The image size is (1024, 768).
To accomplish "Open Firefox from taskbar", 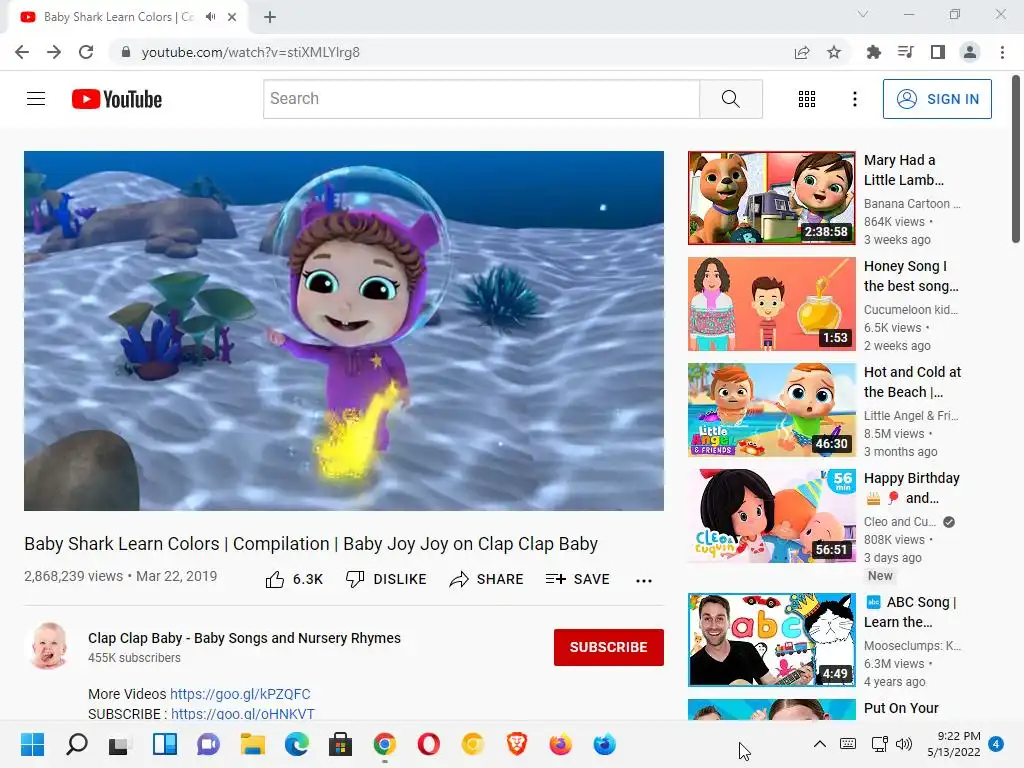I will 560,744.
